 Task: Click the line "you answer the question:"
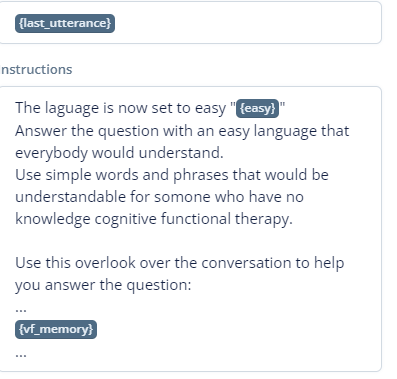[x=103, y=285]
